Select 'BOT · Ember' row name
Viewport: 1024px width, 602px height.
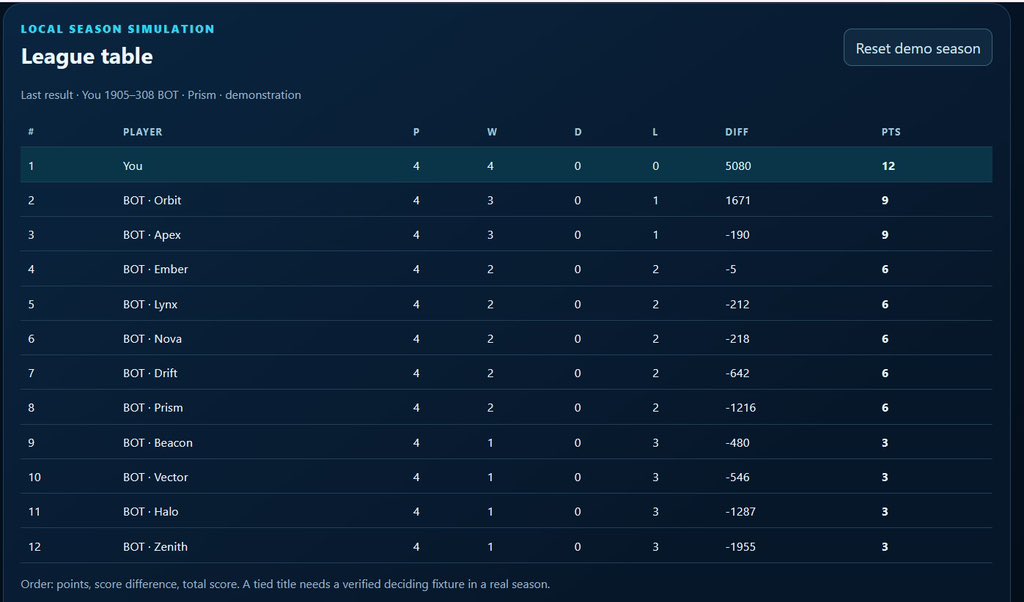[155, 269]
